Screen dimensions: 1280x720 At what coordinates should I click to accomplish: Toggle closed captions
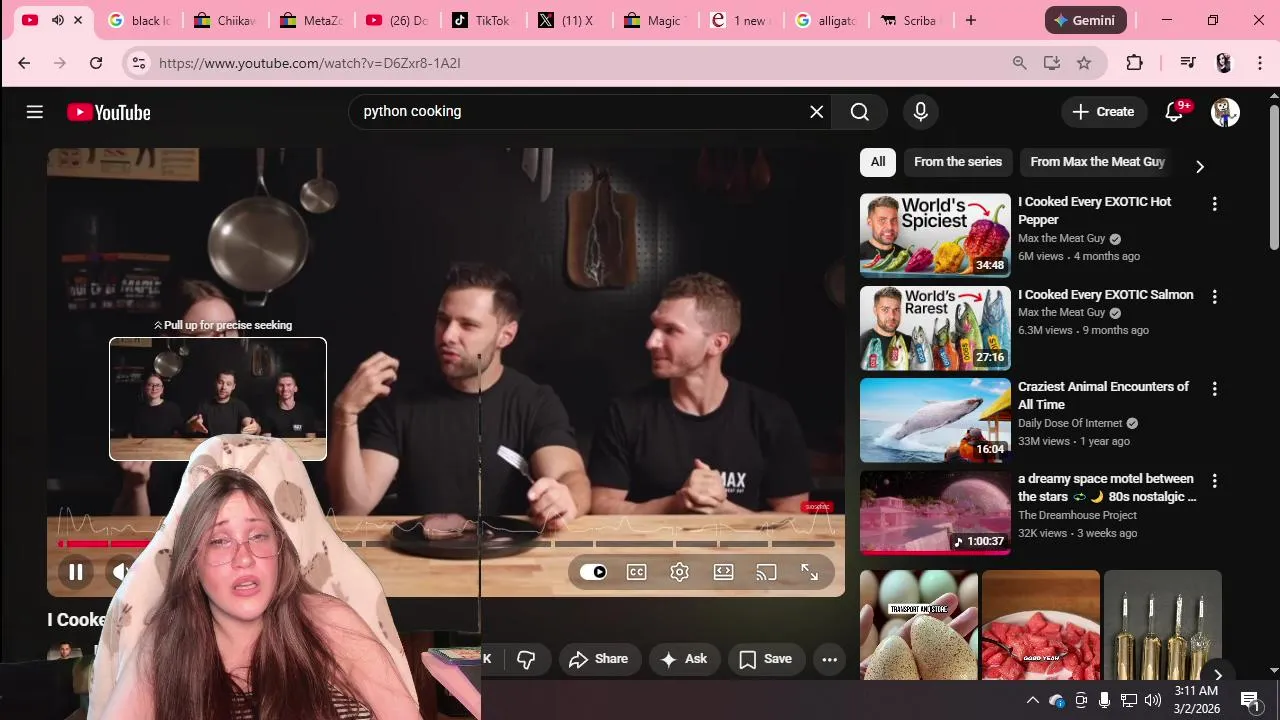coord(637,572)
